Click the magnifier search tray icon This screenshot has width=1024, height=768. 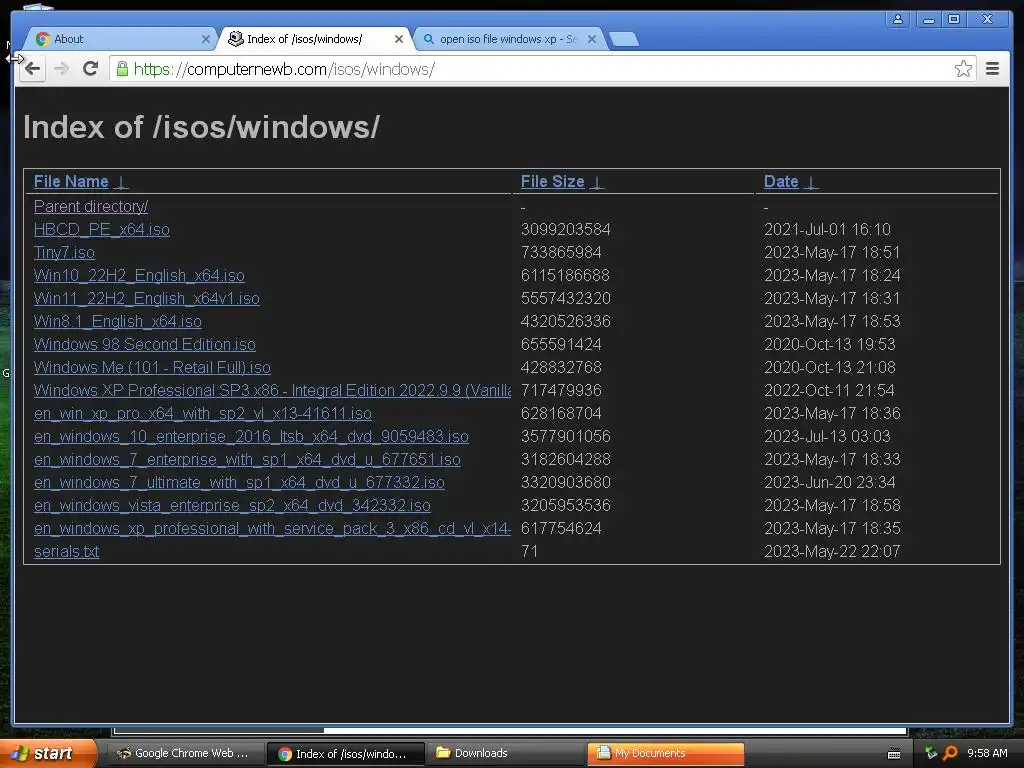[950, 753]
